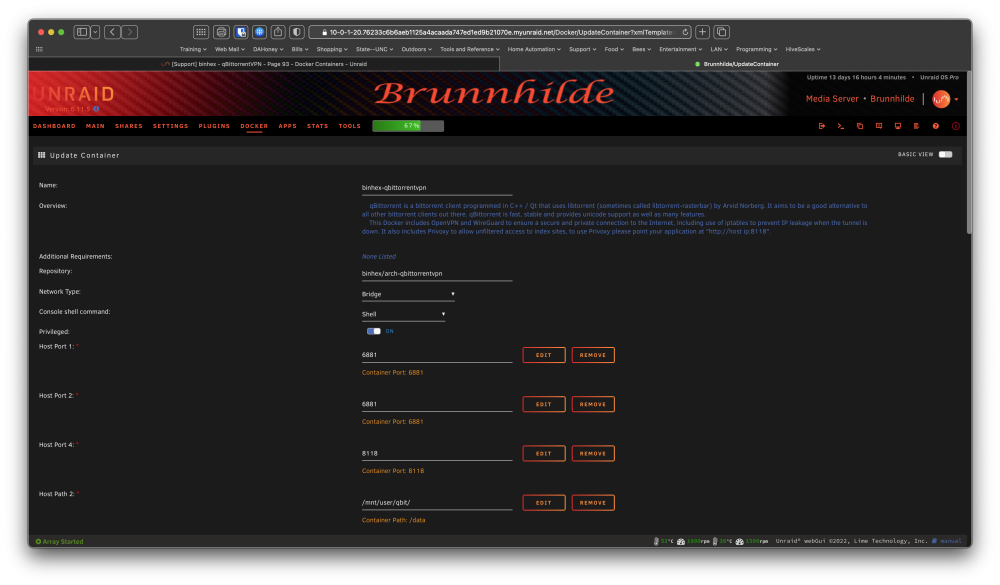The width and height of the screenshot is (1000, 585).
Task: Open the Share icon in Safari toolbar
Action: pos(278,32)
